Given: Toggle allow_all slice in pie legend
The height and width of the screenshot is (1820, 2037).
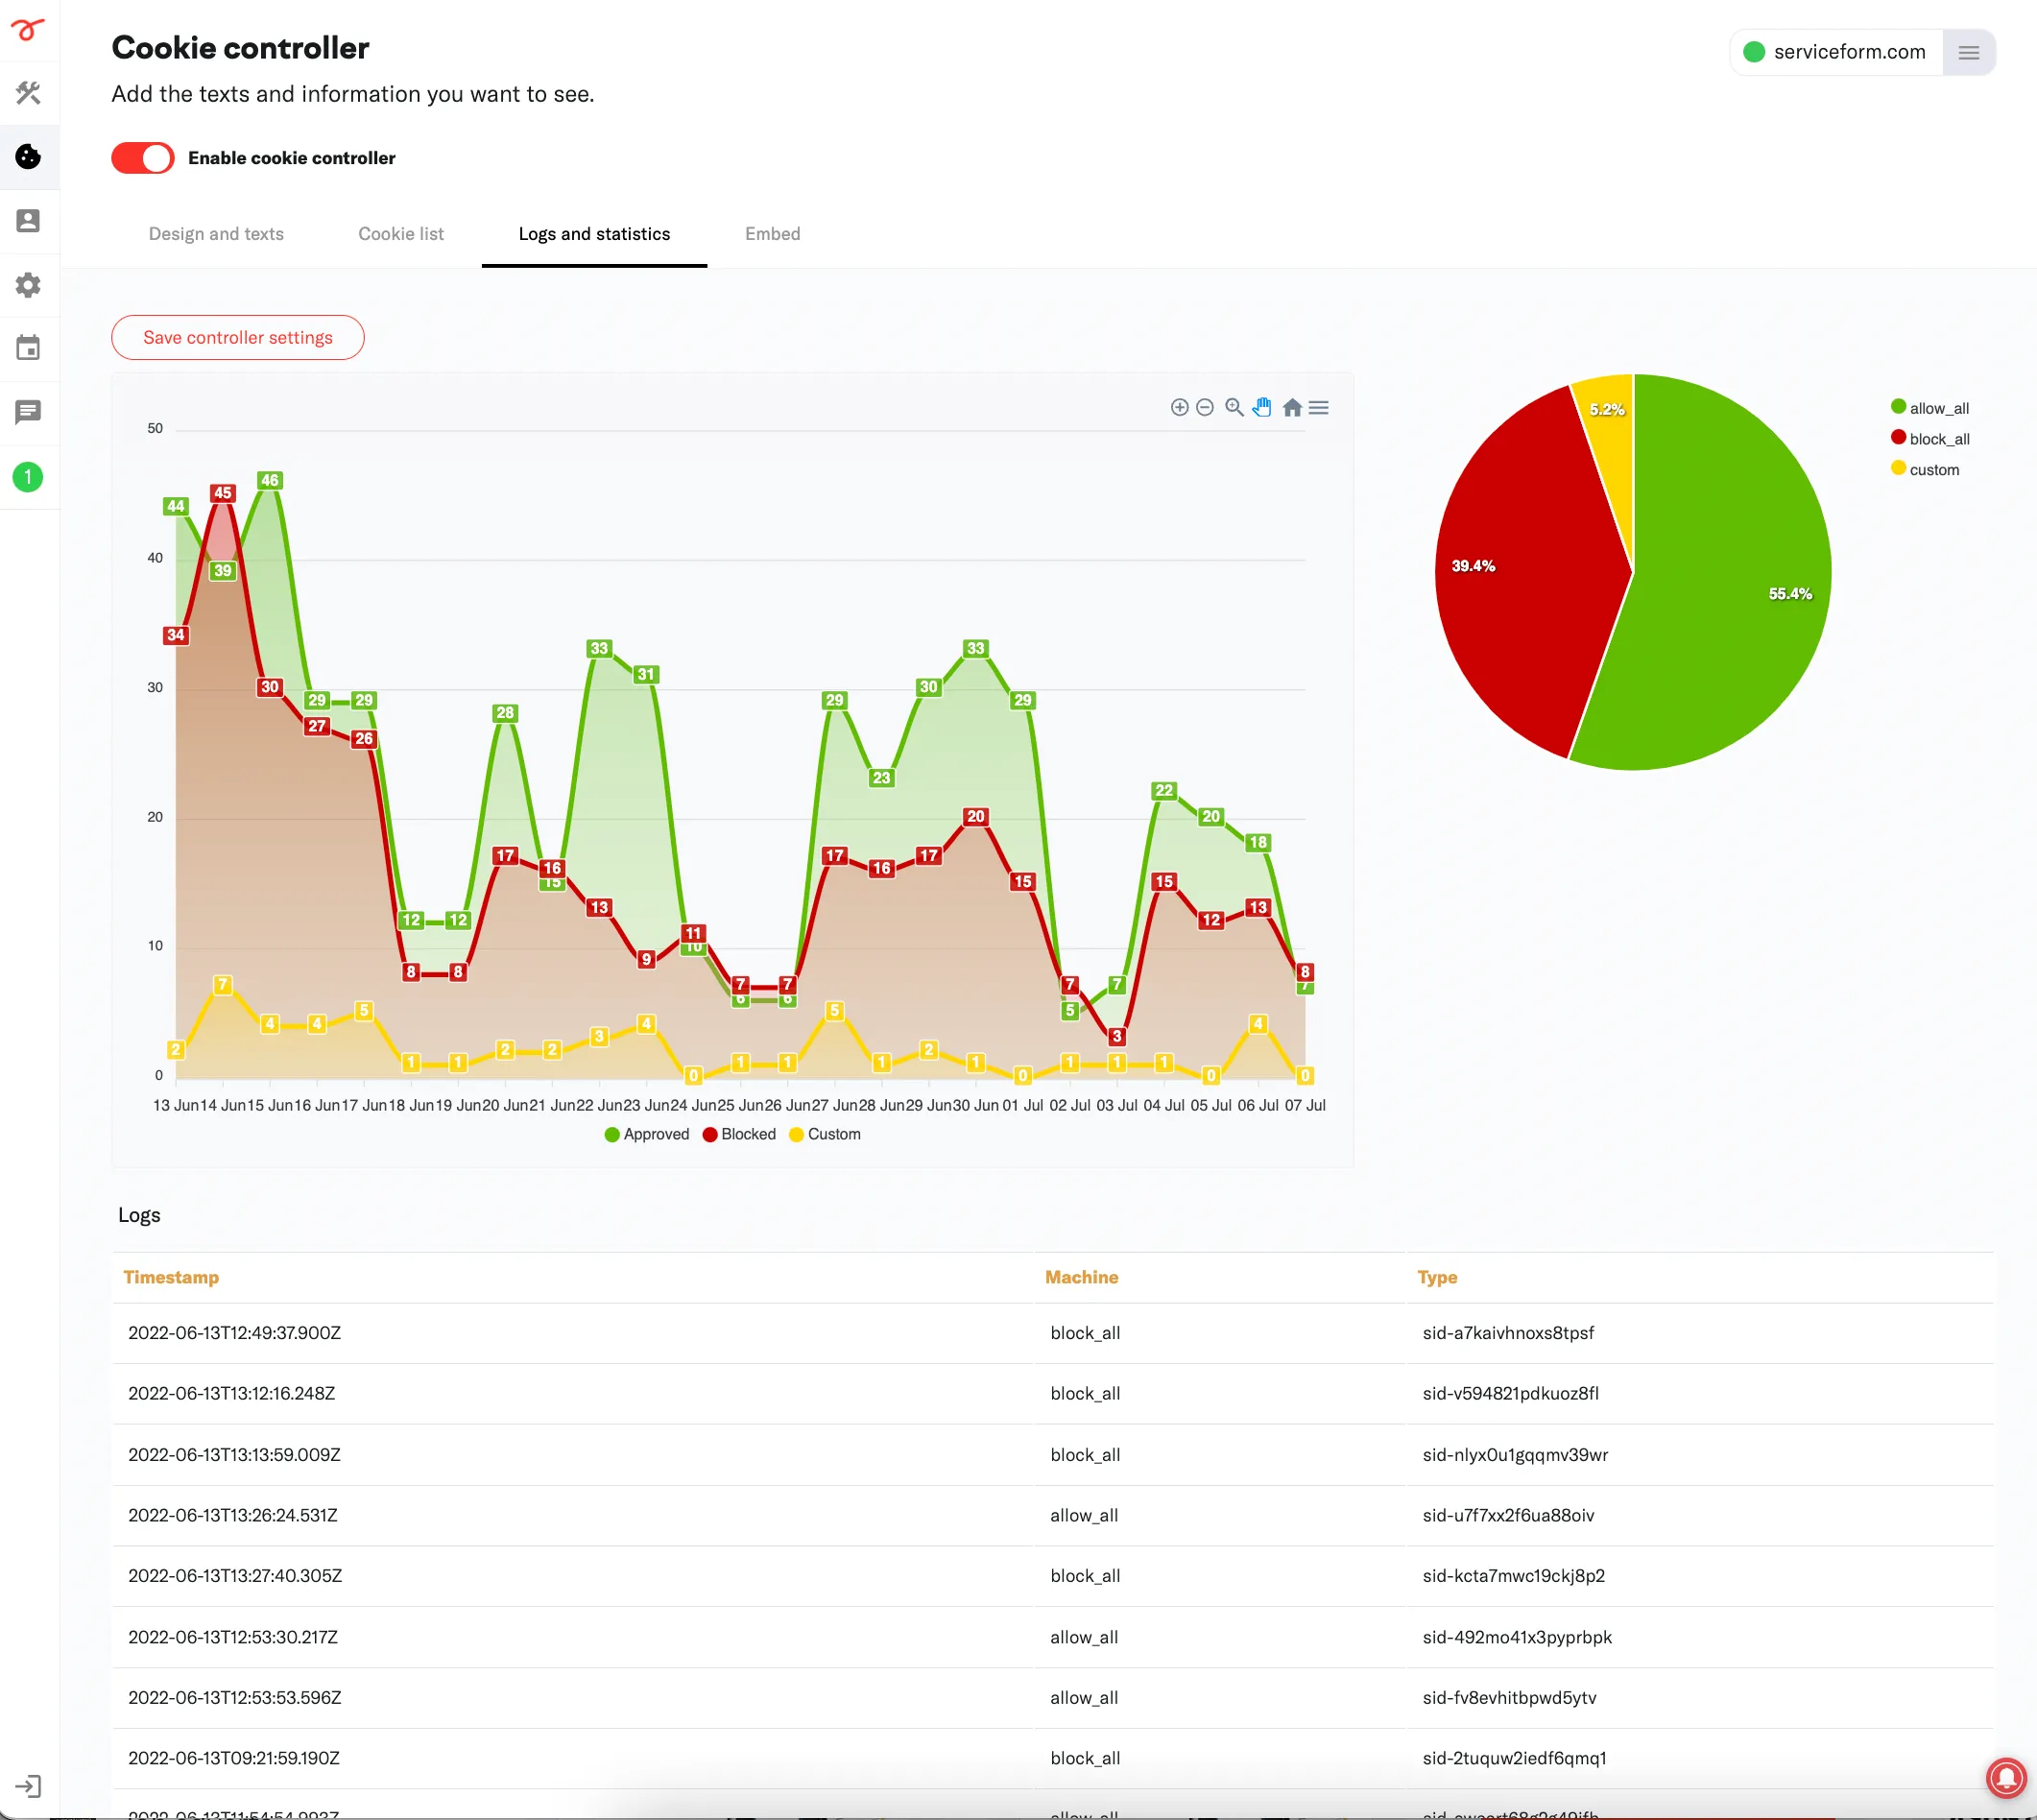Looking at the screenshot, I should click(x=1929, y=408).
